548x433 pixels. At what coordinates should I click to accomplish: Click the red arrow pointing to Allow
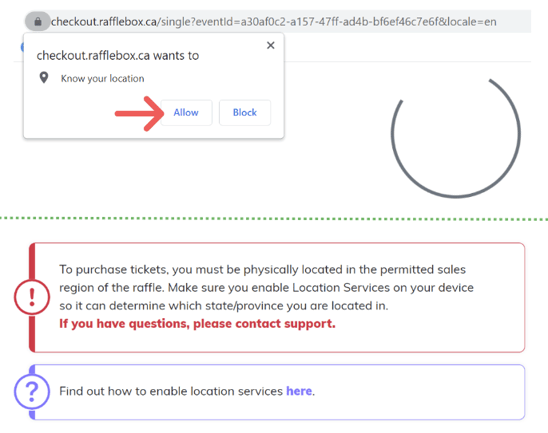coord(140,114)
